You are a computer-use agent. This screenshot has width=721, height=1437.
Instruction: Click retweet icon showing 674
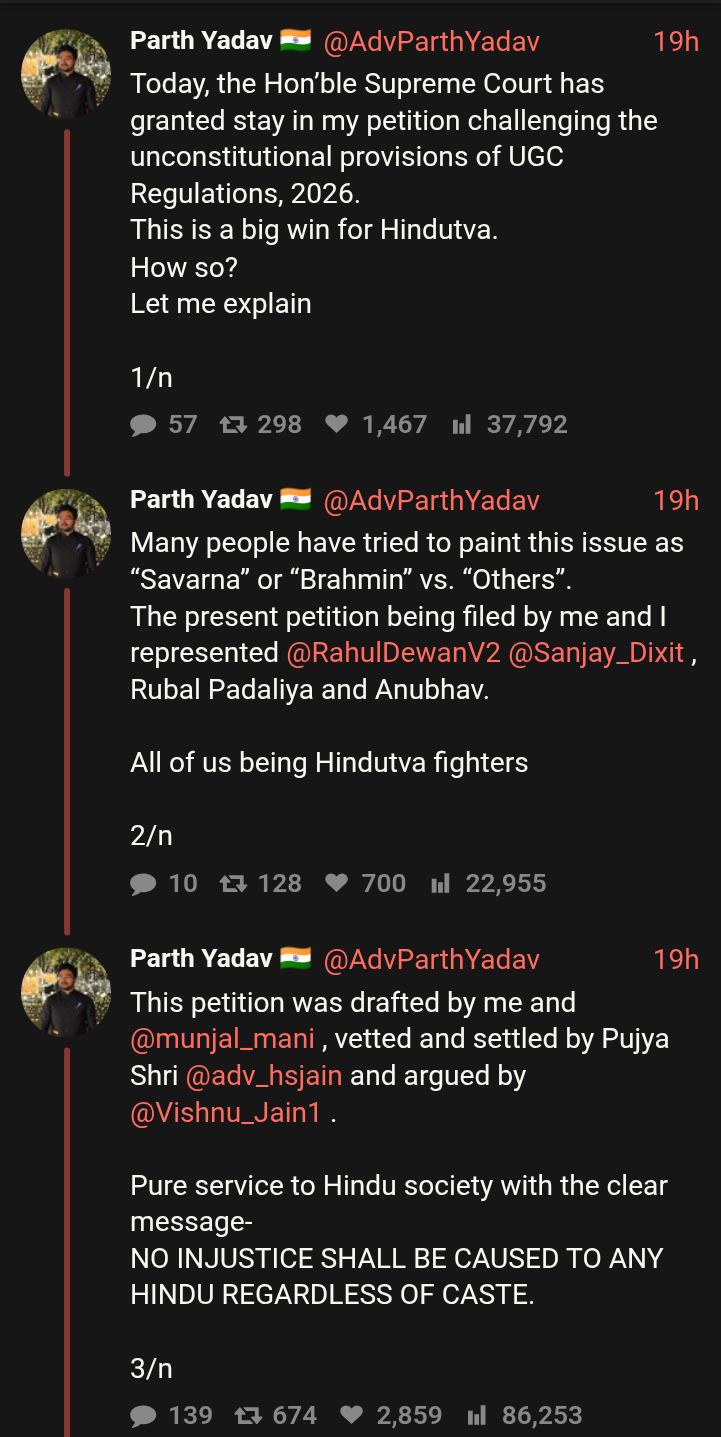248,1416
